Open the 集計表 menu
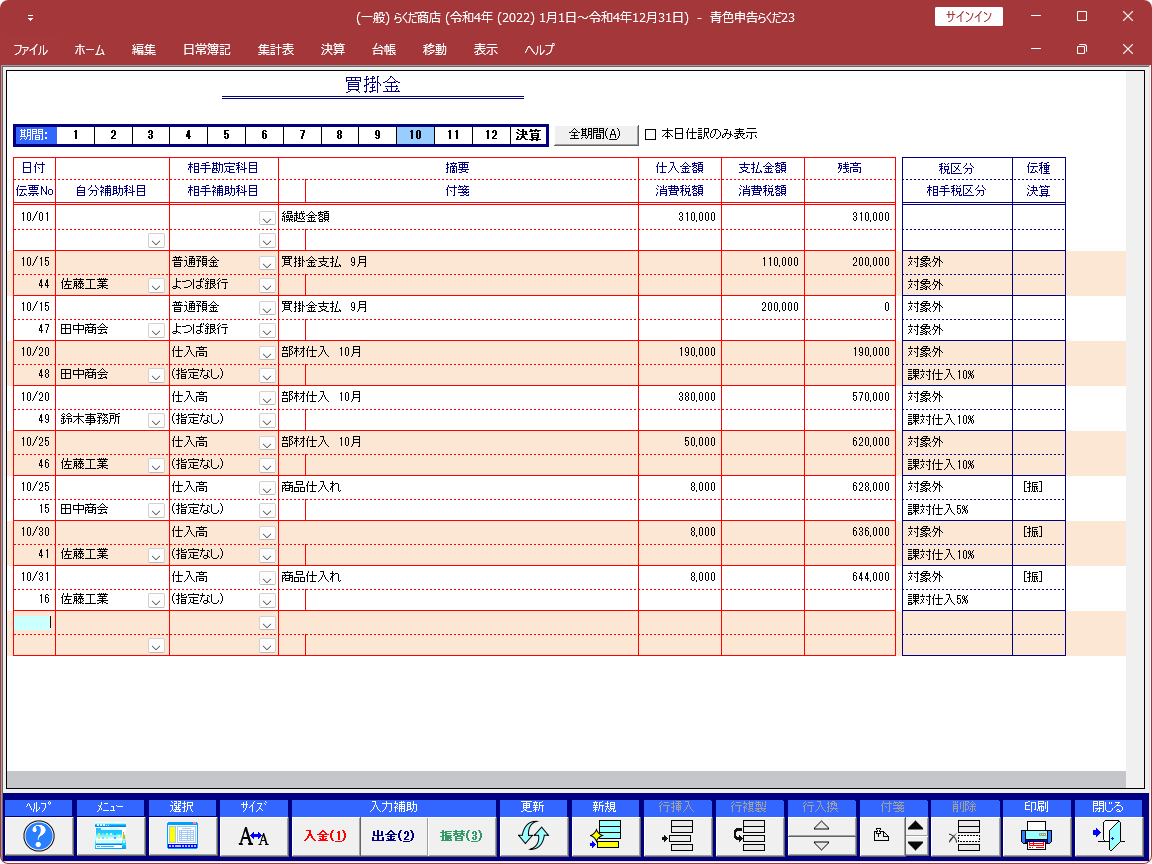The image size is (1152, 864). 276,50
